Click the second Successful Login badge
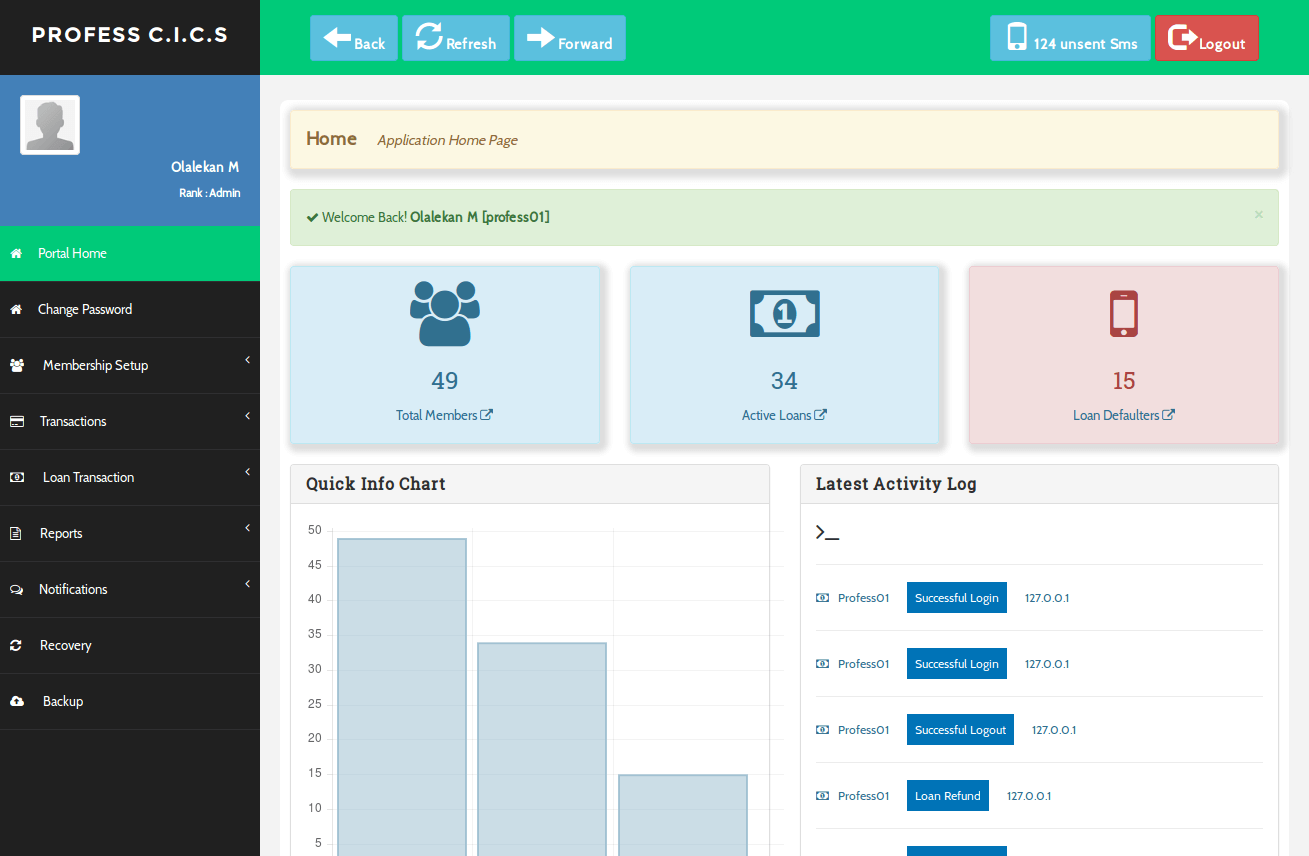 [957, 664]
